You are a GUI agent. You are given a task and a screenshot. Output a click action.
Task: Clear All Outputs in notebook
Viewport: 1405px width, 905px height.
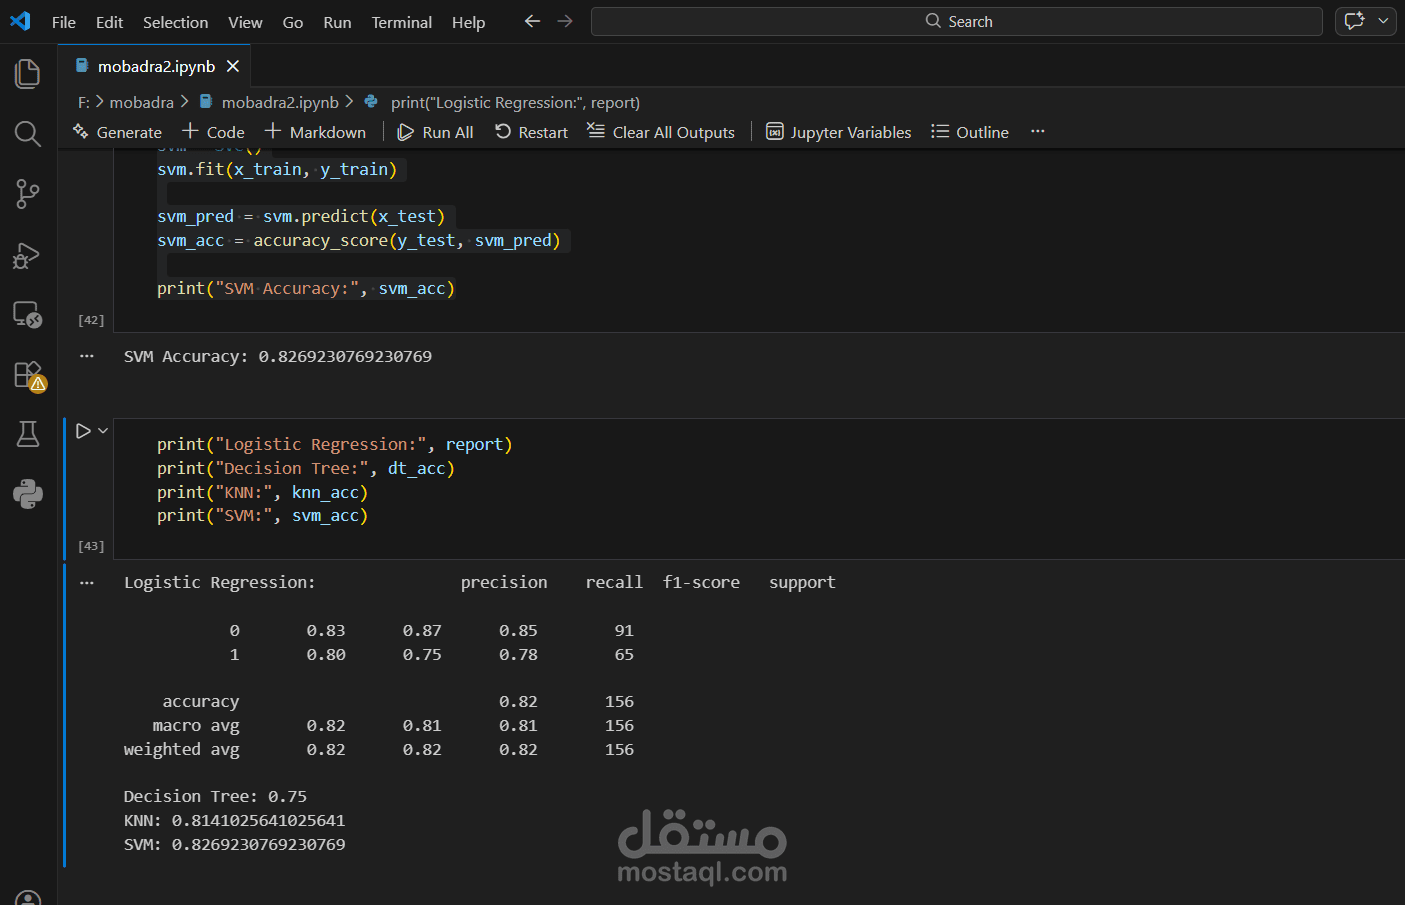(x=661, y=132)
